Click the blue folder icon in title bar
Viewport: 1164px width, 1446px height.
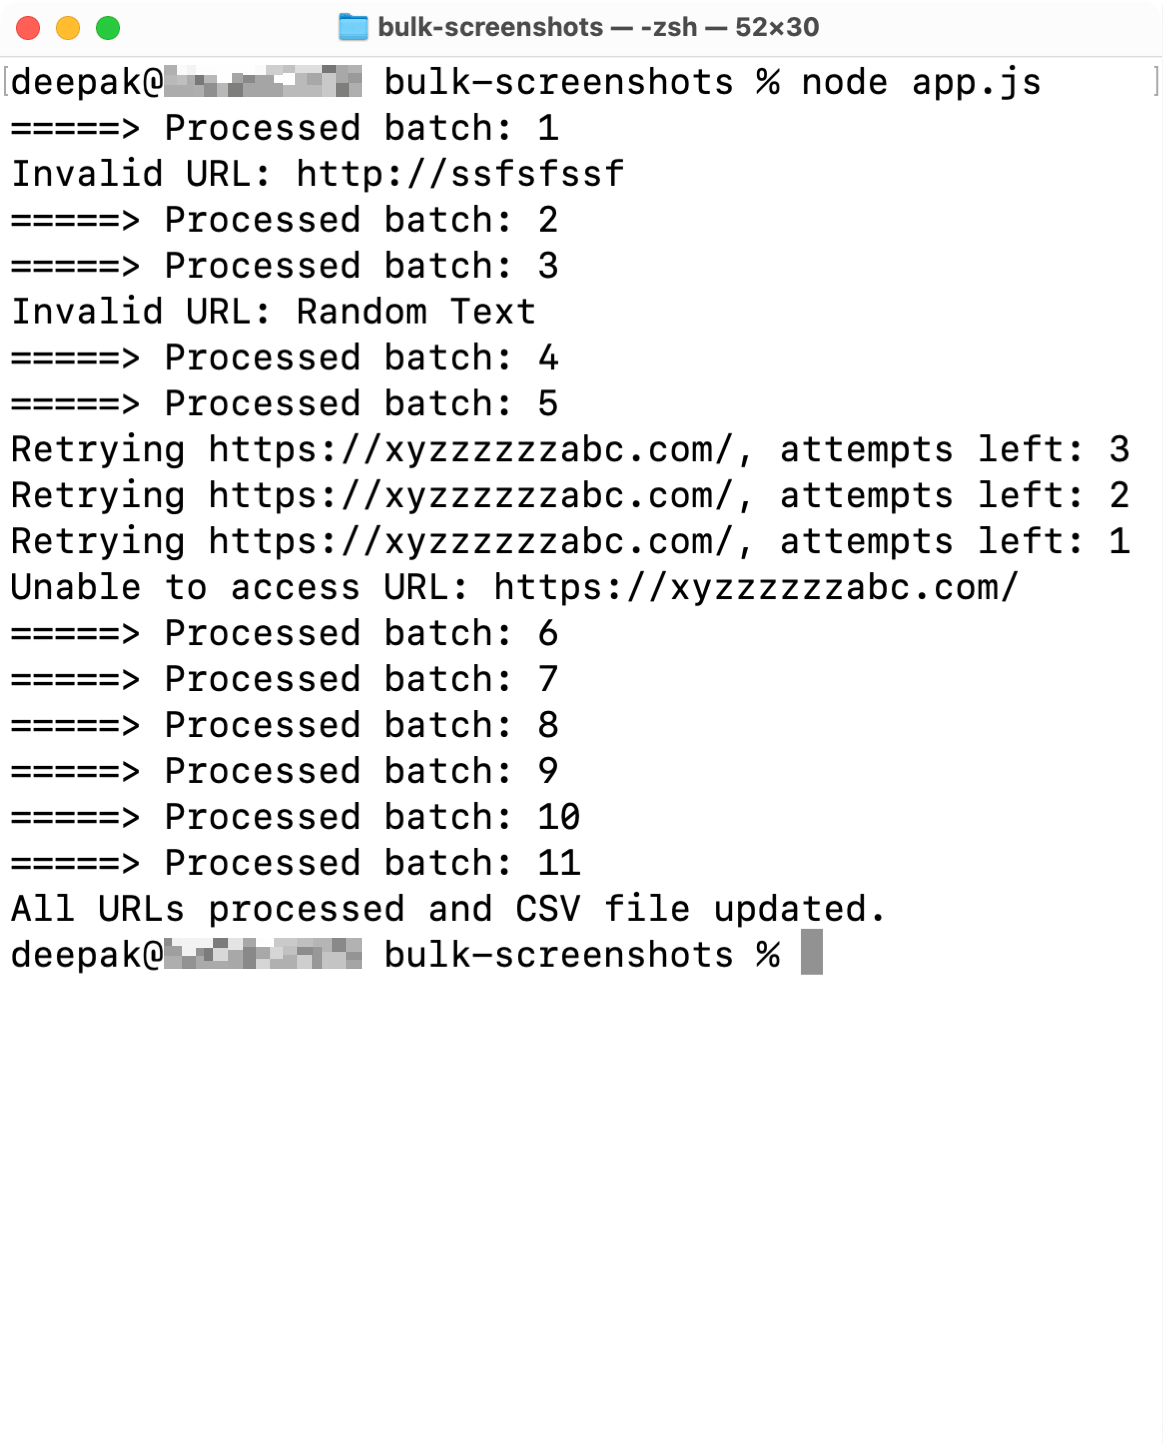pyautogui.click(x=352, y=27)
